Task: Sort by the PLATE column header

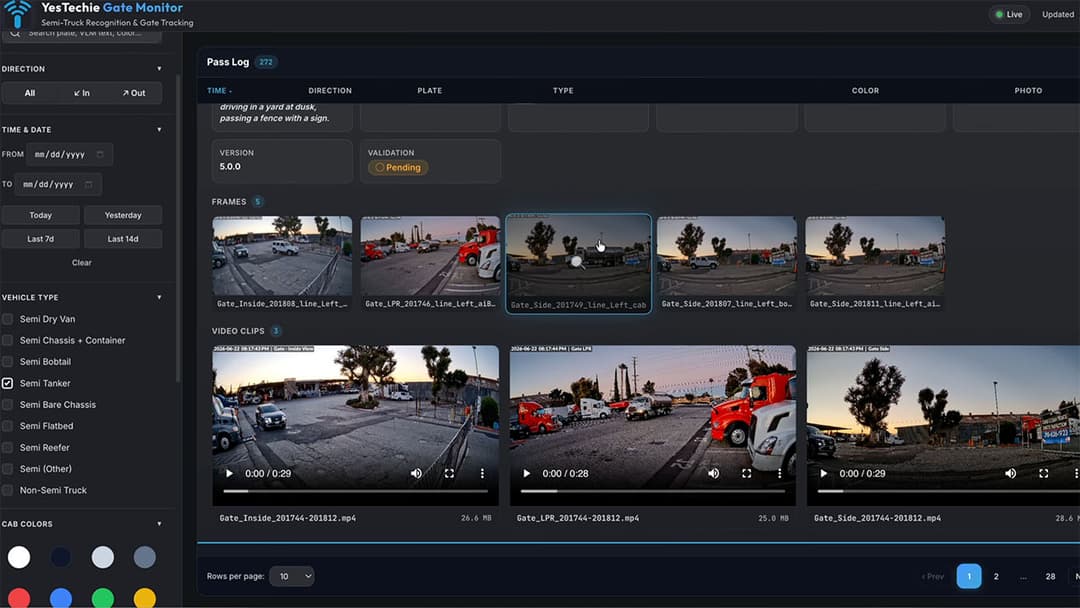Action: point(430,91)
